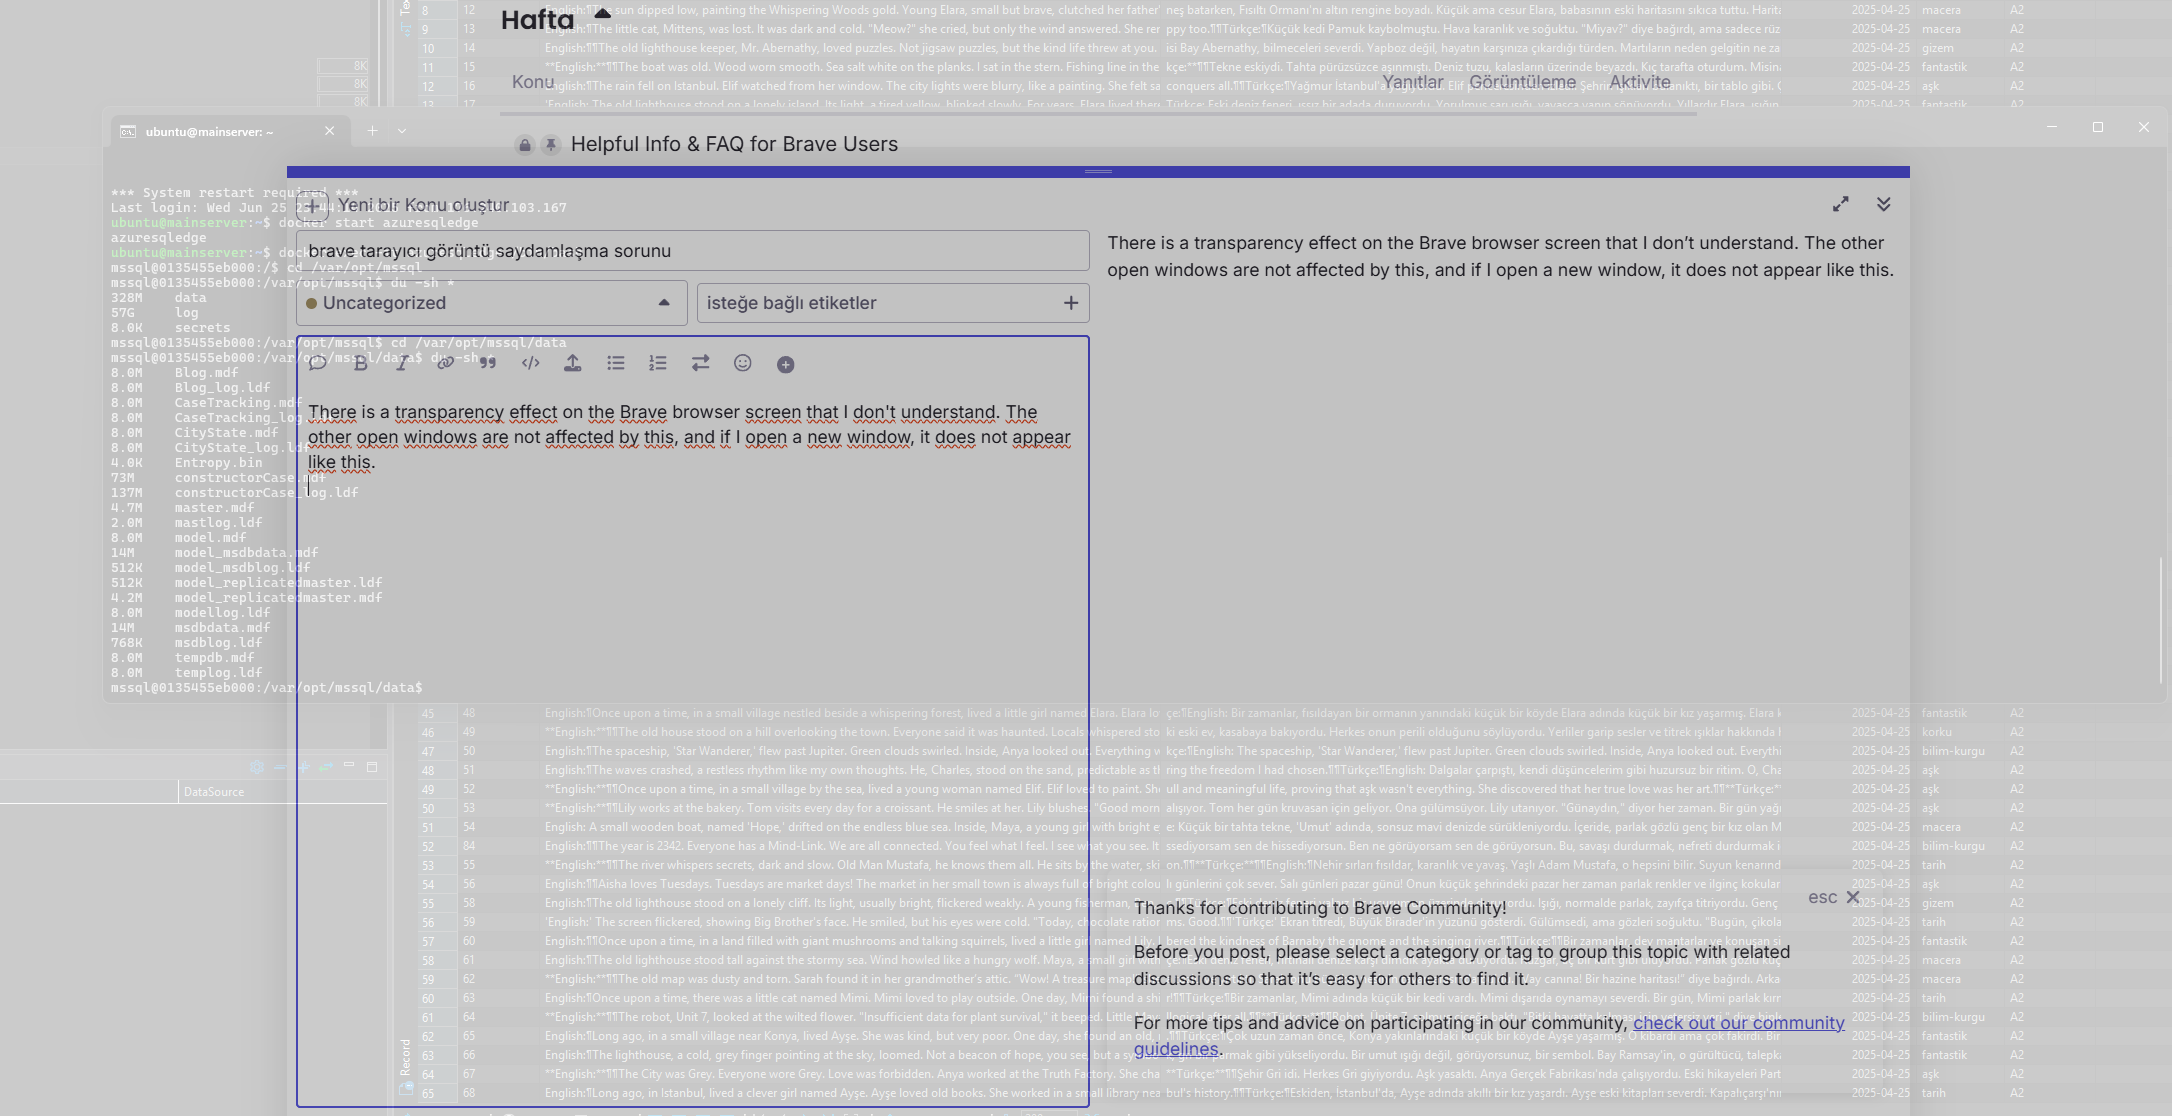Screen dimensions: 2172x1116
Task: Click the blue plus icon above DataSource
Action: (303, 767)
